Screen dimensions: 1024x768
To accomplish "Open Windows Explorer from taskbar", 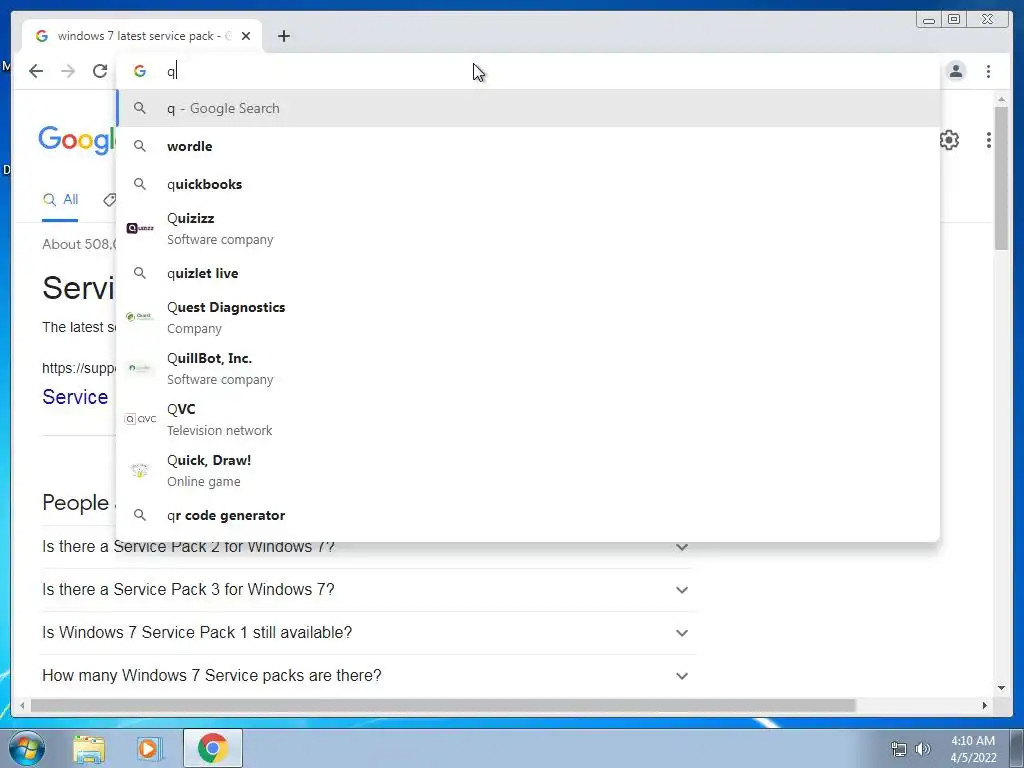I will point(89,748).
